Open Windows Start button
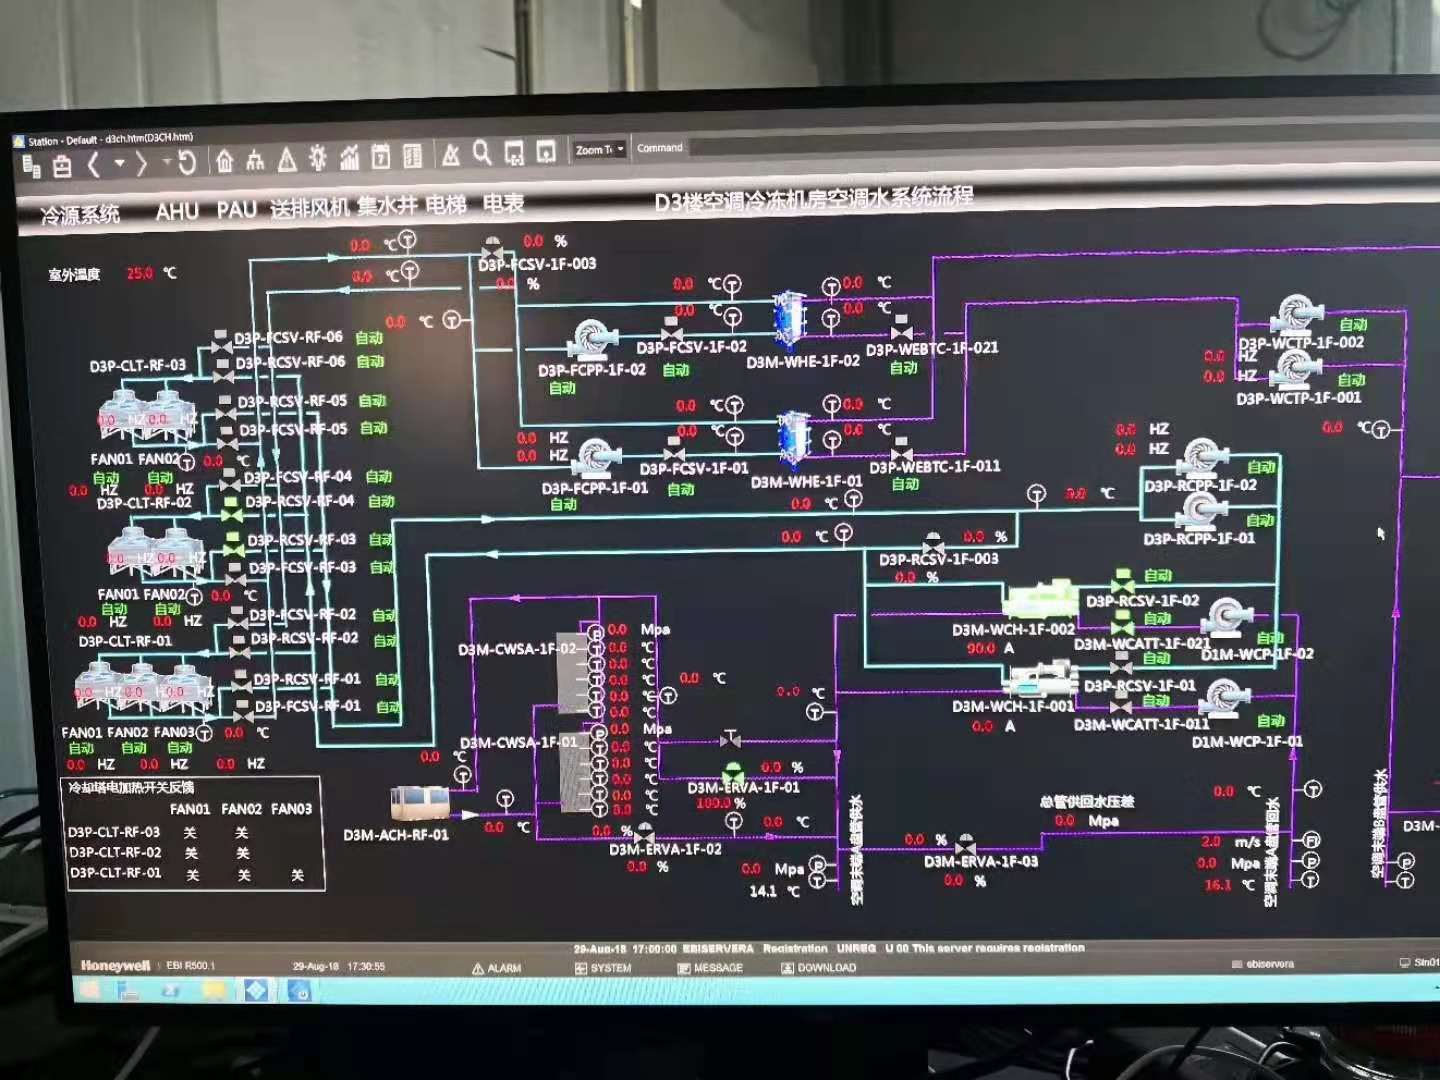1440x1080 pixels. [x=88, y=990]
